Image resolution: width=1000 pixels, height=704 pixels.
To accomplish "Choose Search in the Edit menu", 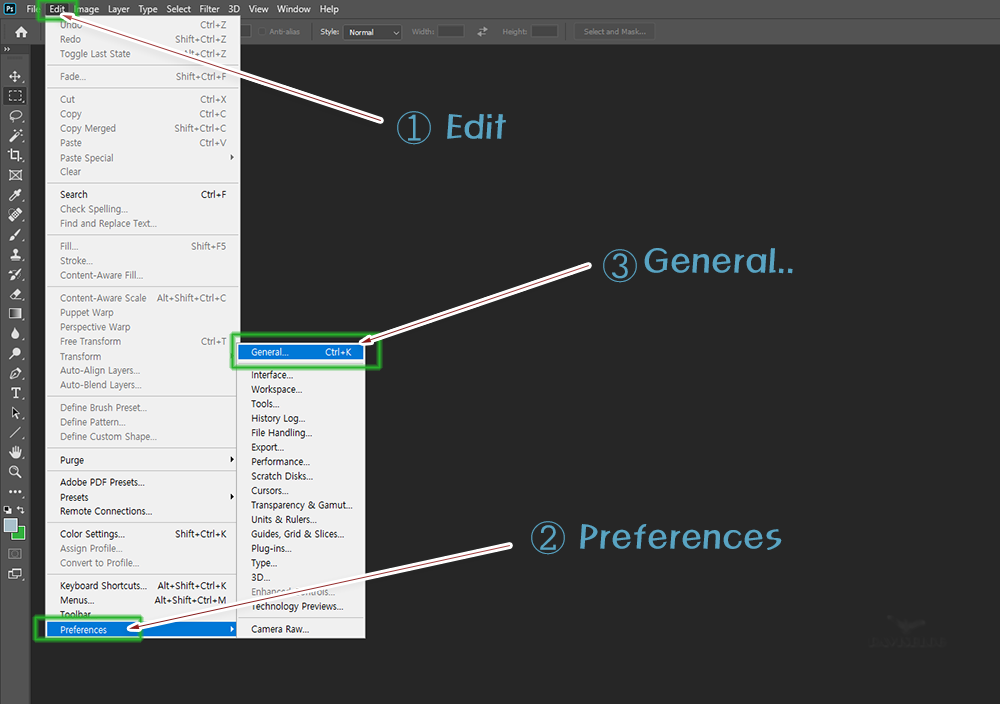I will [143, 194].
